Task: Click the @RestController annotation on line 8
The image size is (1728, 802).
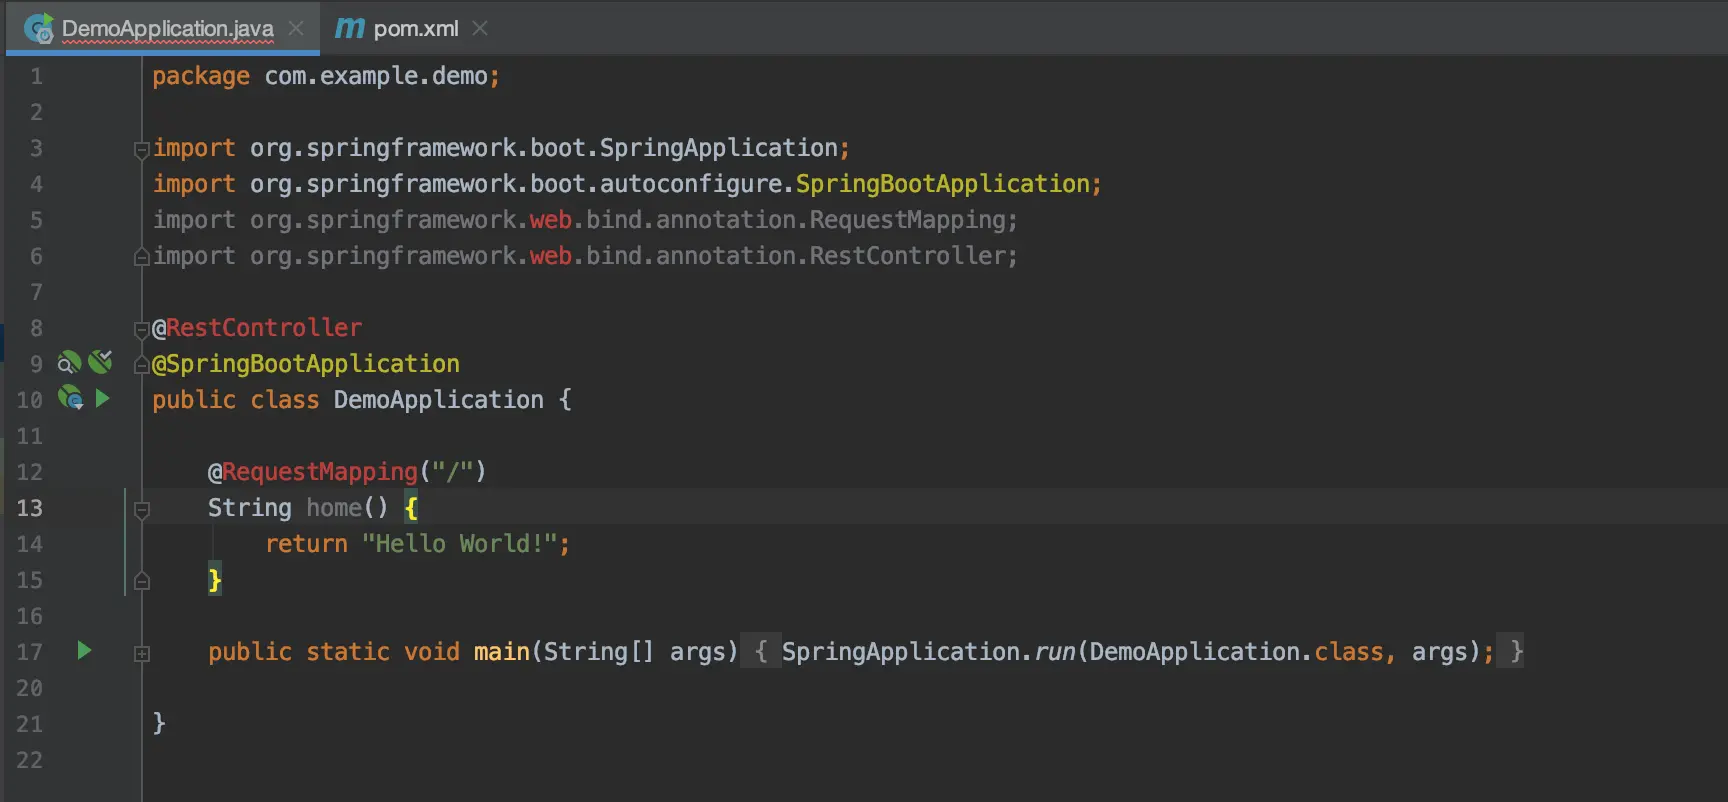Action: pos(257,328)
